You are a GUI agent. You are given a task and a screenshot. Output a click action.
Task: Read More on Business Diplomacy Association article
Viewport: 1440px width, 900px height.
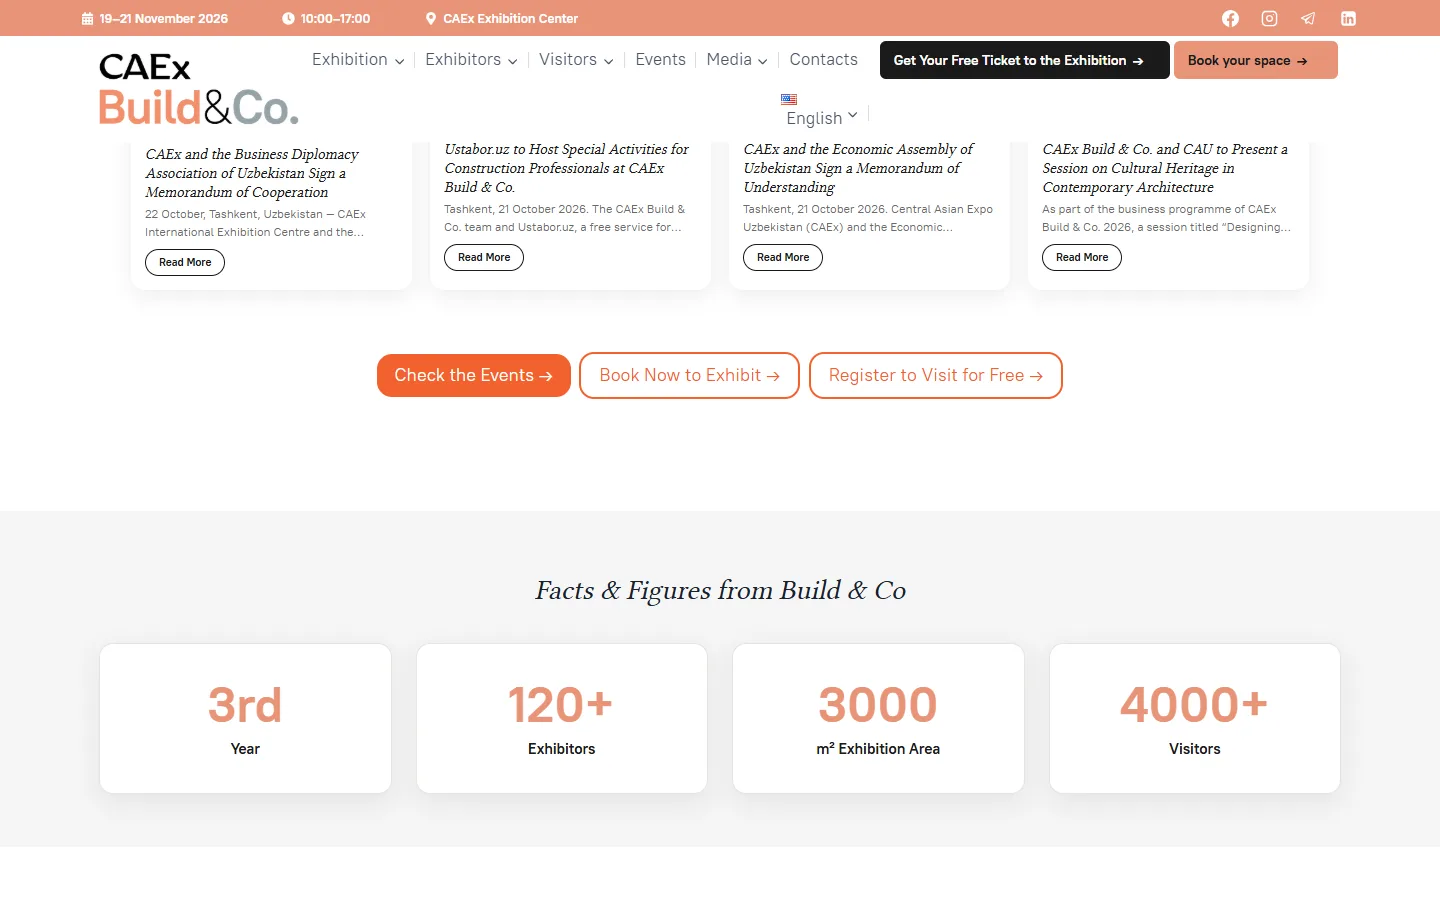185,263
